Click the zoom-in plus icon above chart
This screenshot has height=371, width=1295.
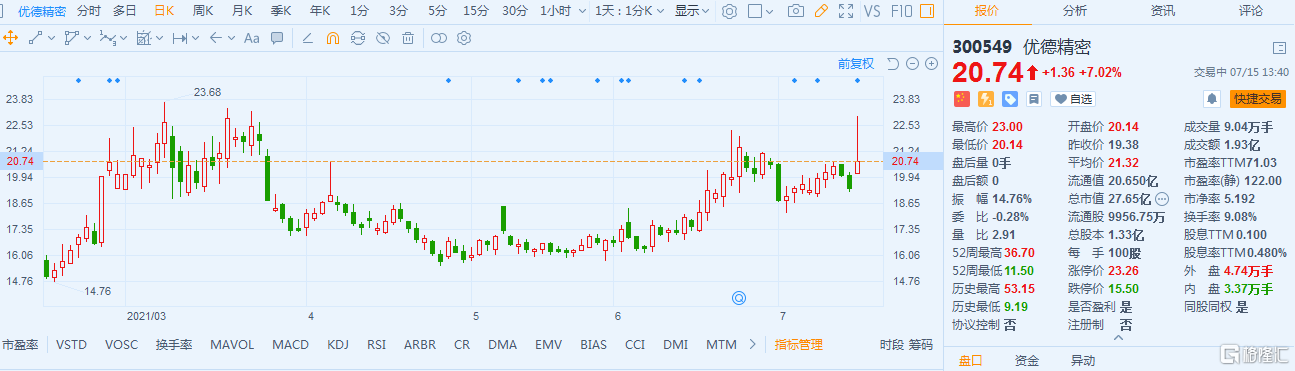point(931,64)
